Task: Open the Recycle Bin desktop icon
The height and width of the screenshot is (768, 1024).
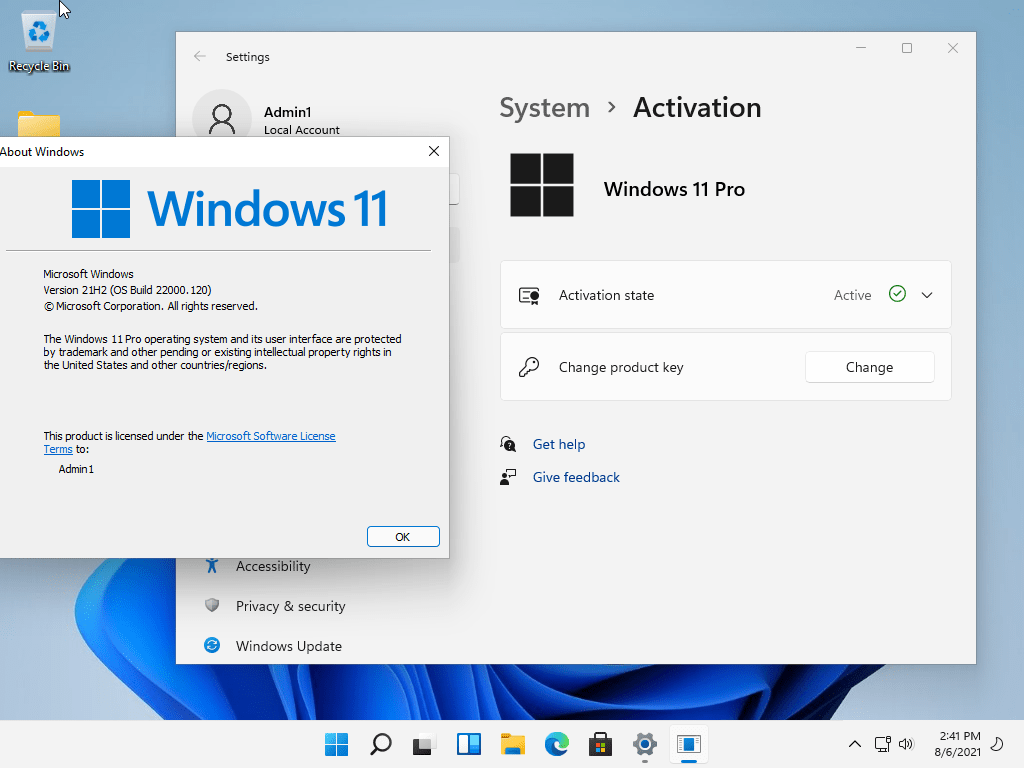Action: coord(39,42)
